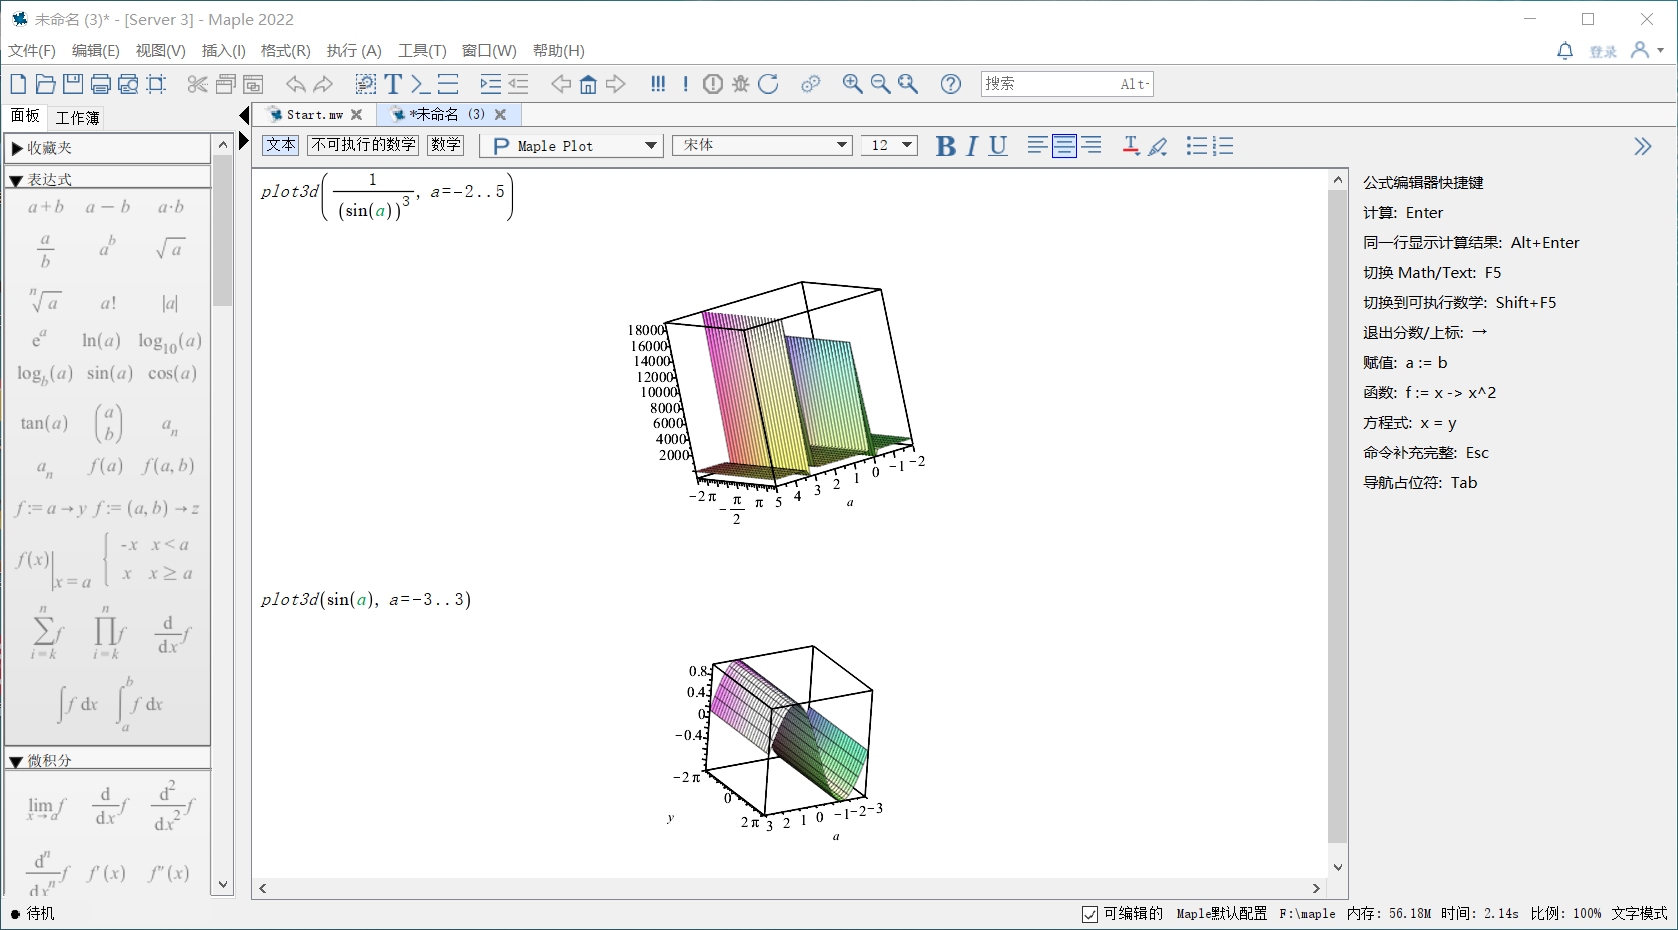Open the 文件(F) menu
The image size is (1678, 930).
pyautogui.click(x=32, y=50)
